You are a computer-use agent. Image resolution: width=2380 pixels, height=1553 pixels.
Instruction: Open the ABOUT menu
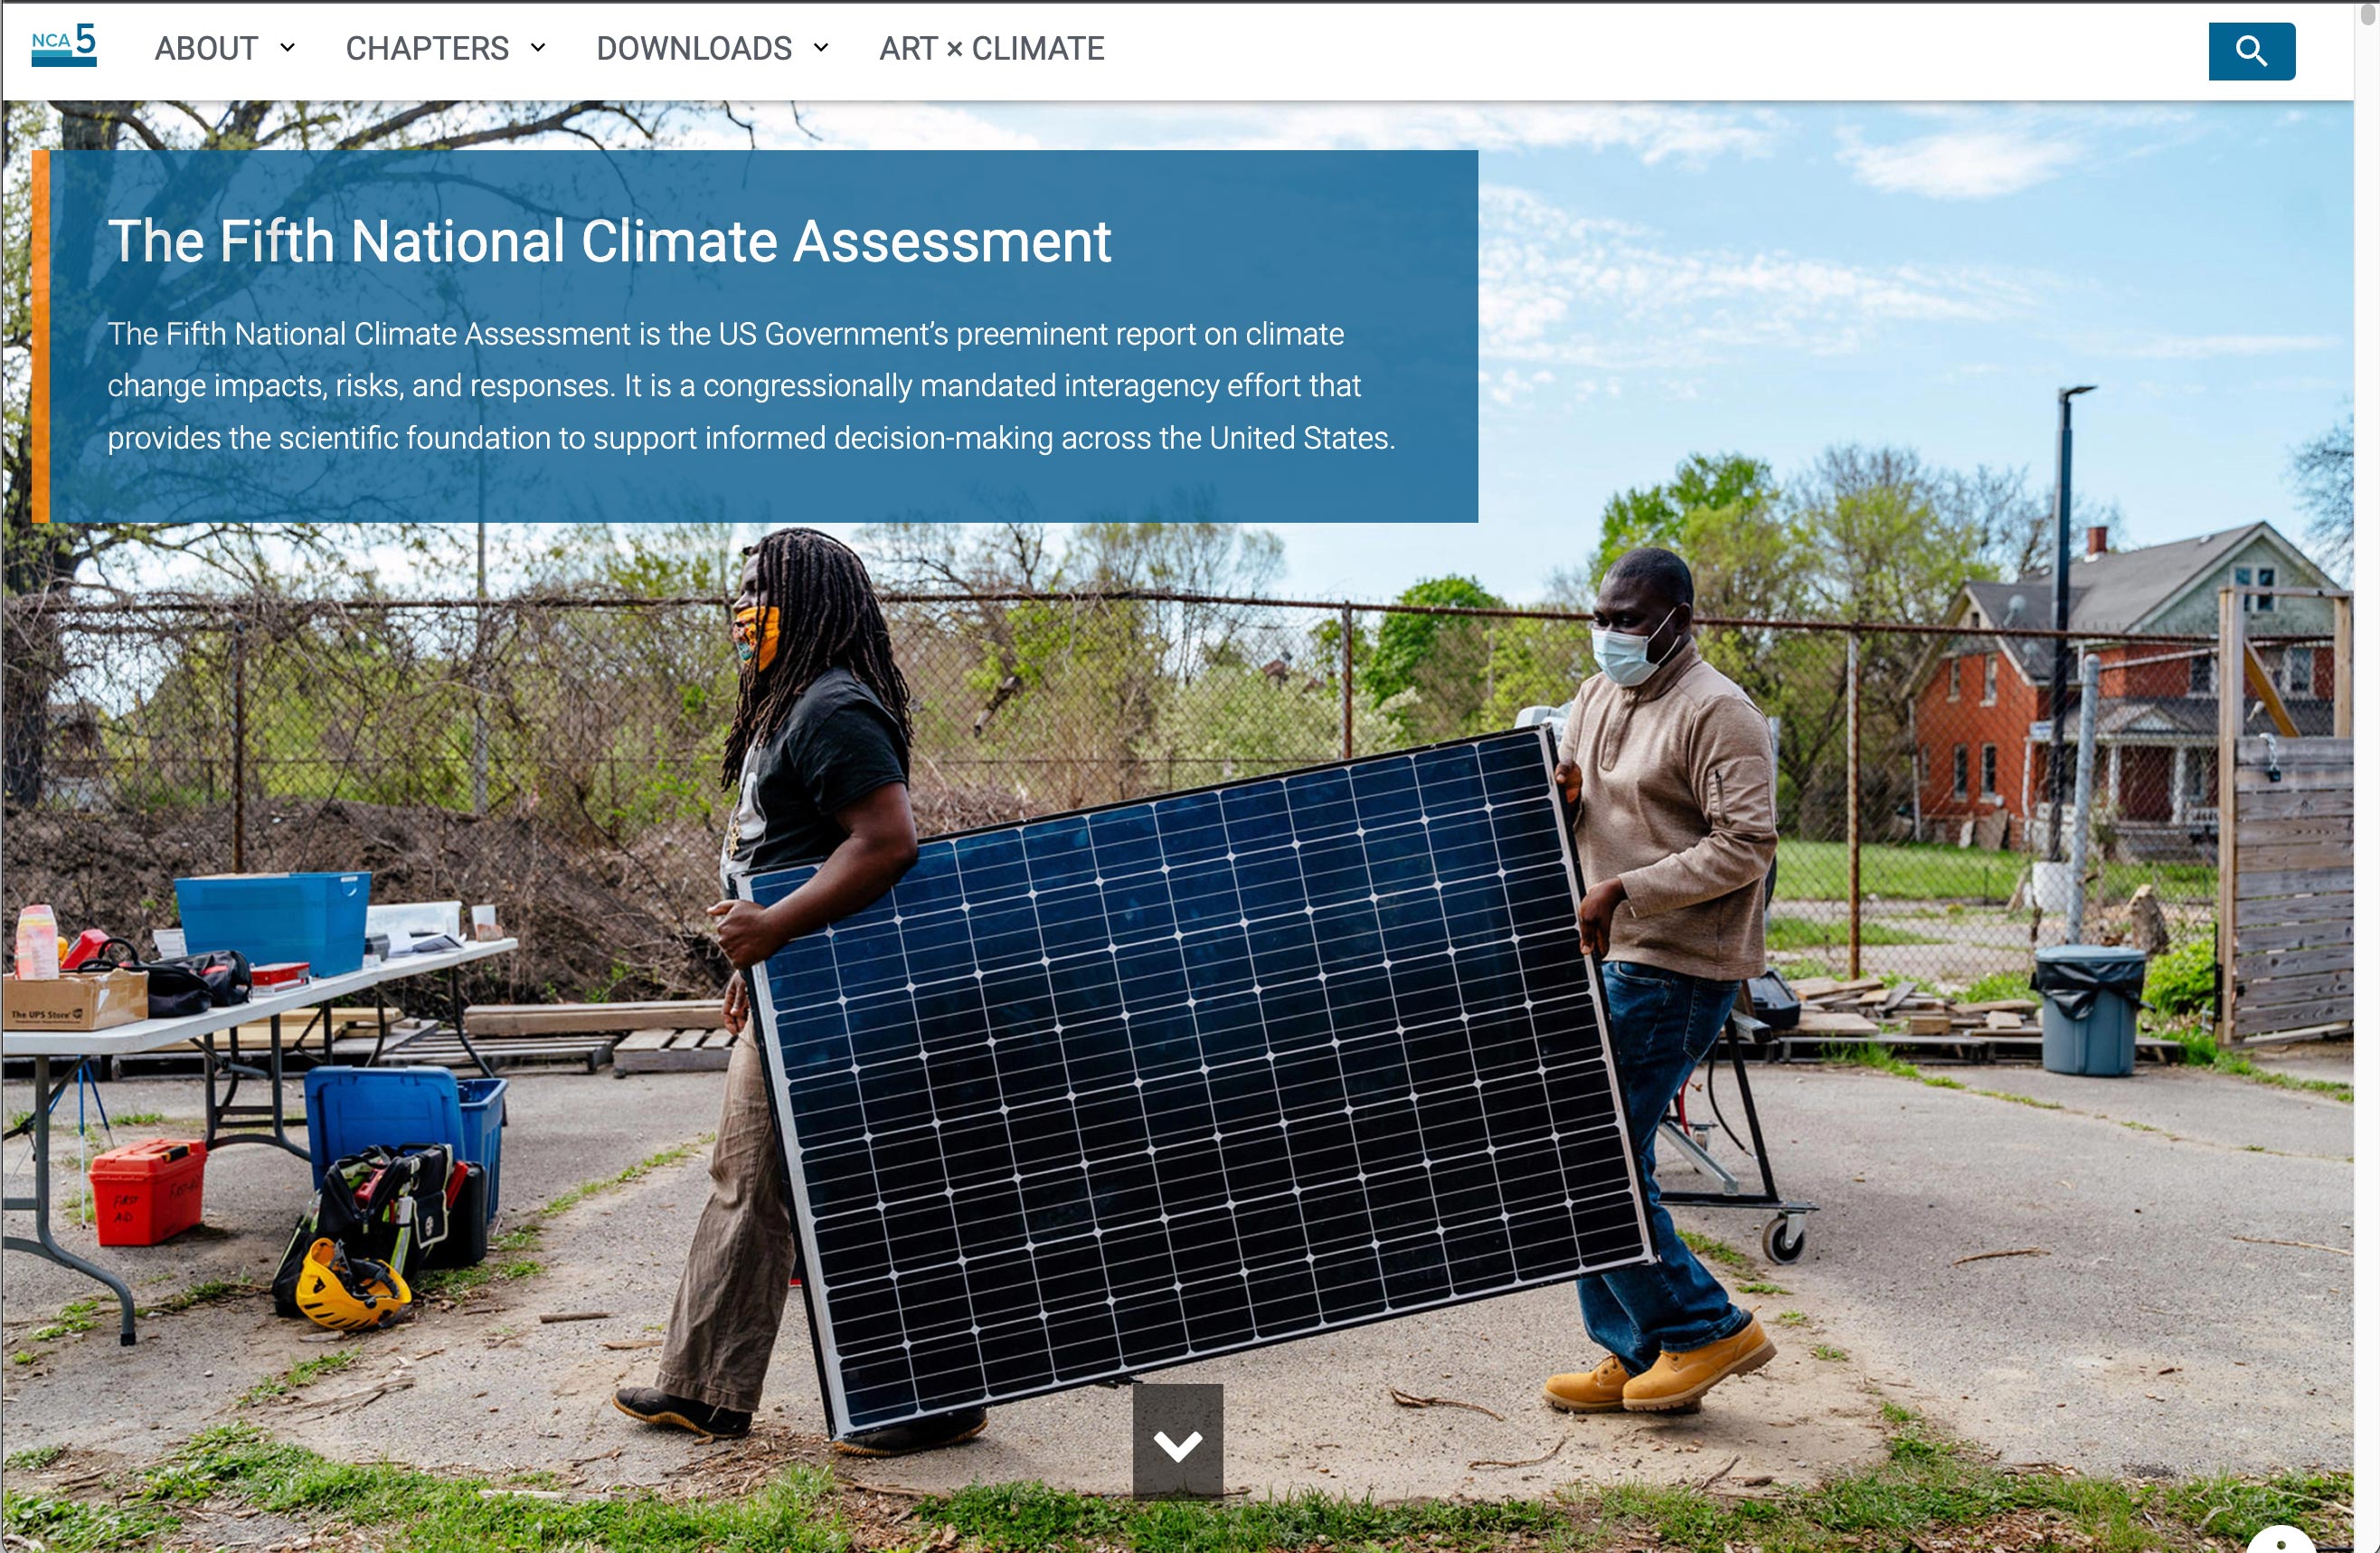coord(206,48)
